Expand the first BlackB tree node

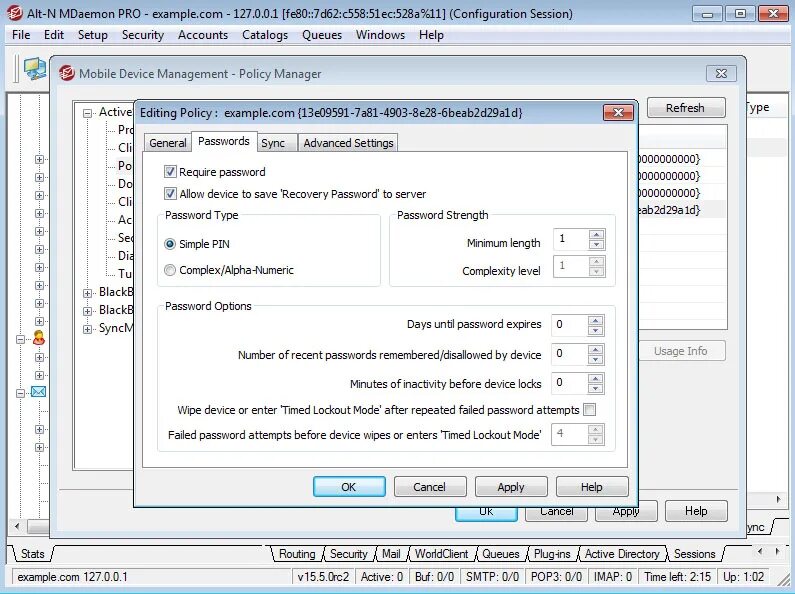click(87, 293)
